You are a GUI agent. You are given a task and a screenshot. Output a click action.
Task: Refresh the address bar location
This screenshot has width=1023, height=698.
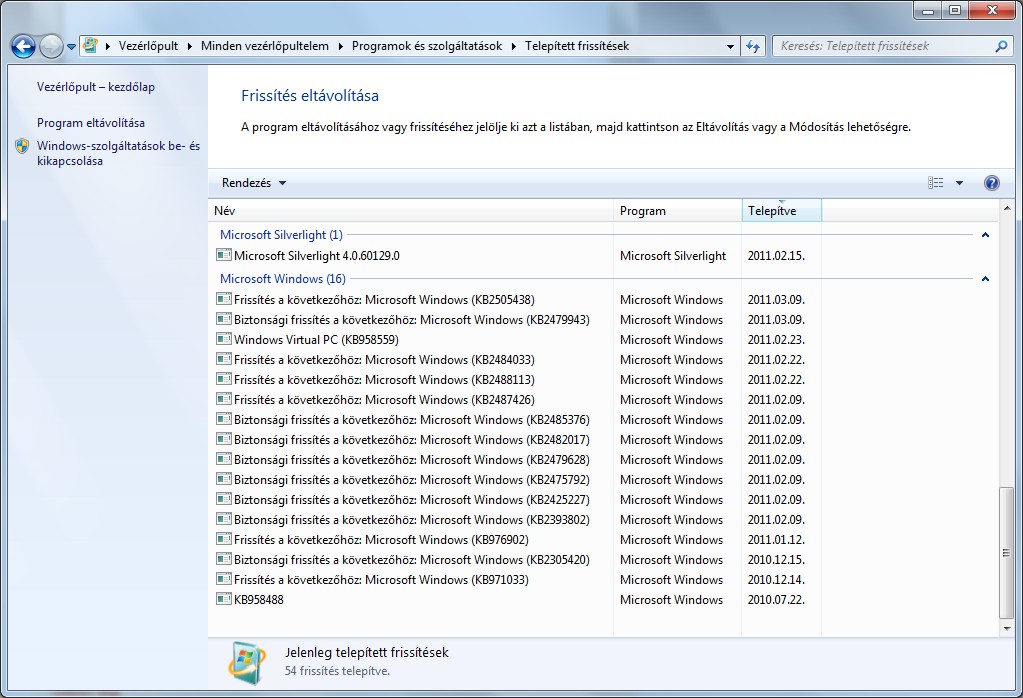pos(753,46)
